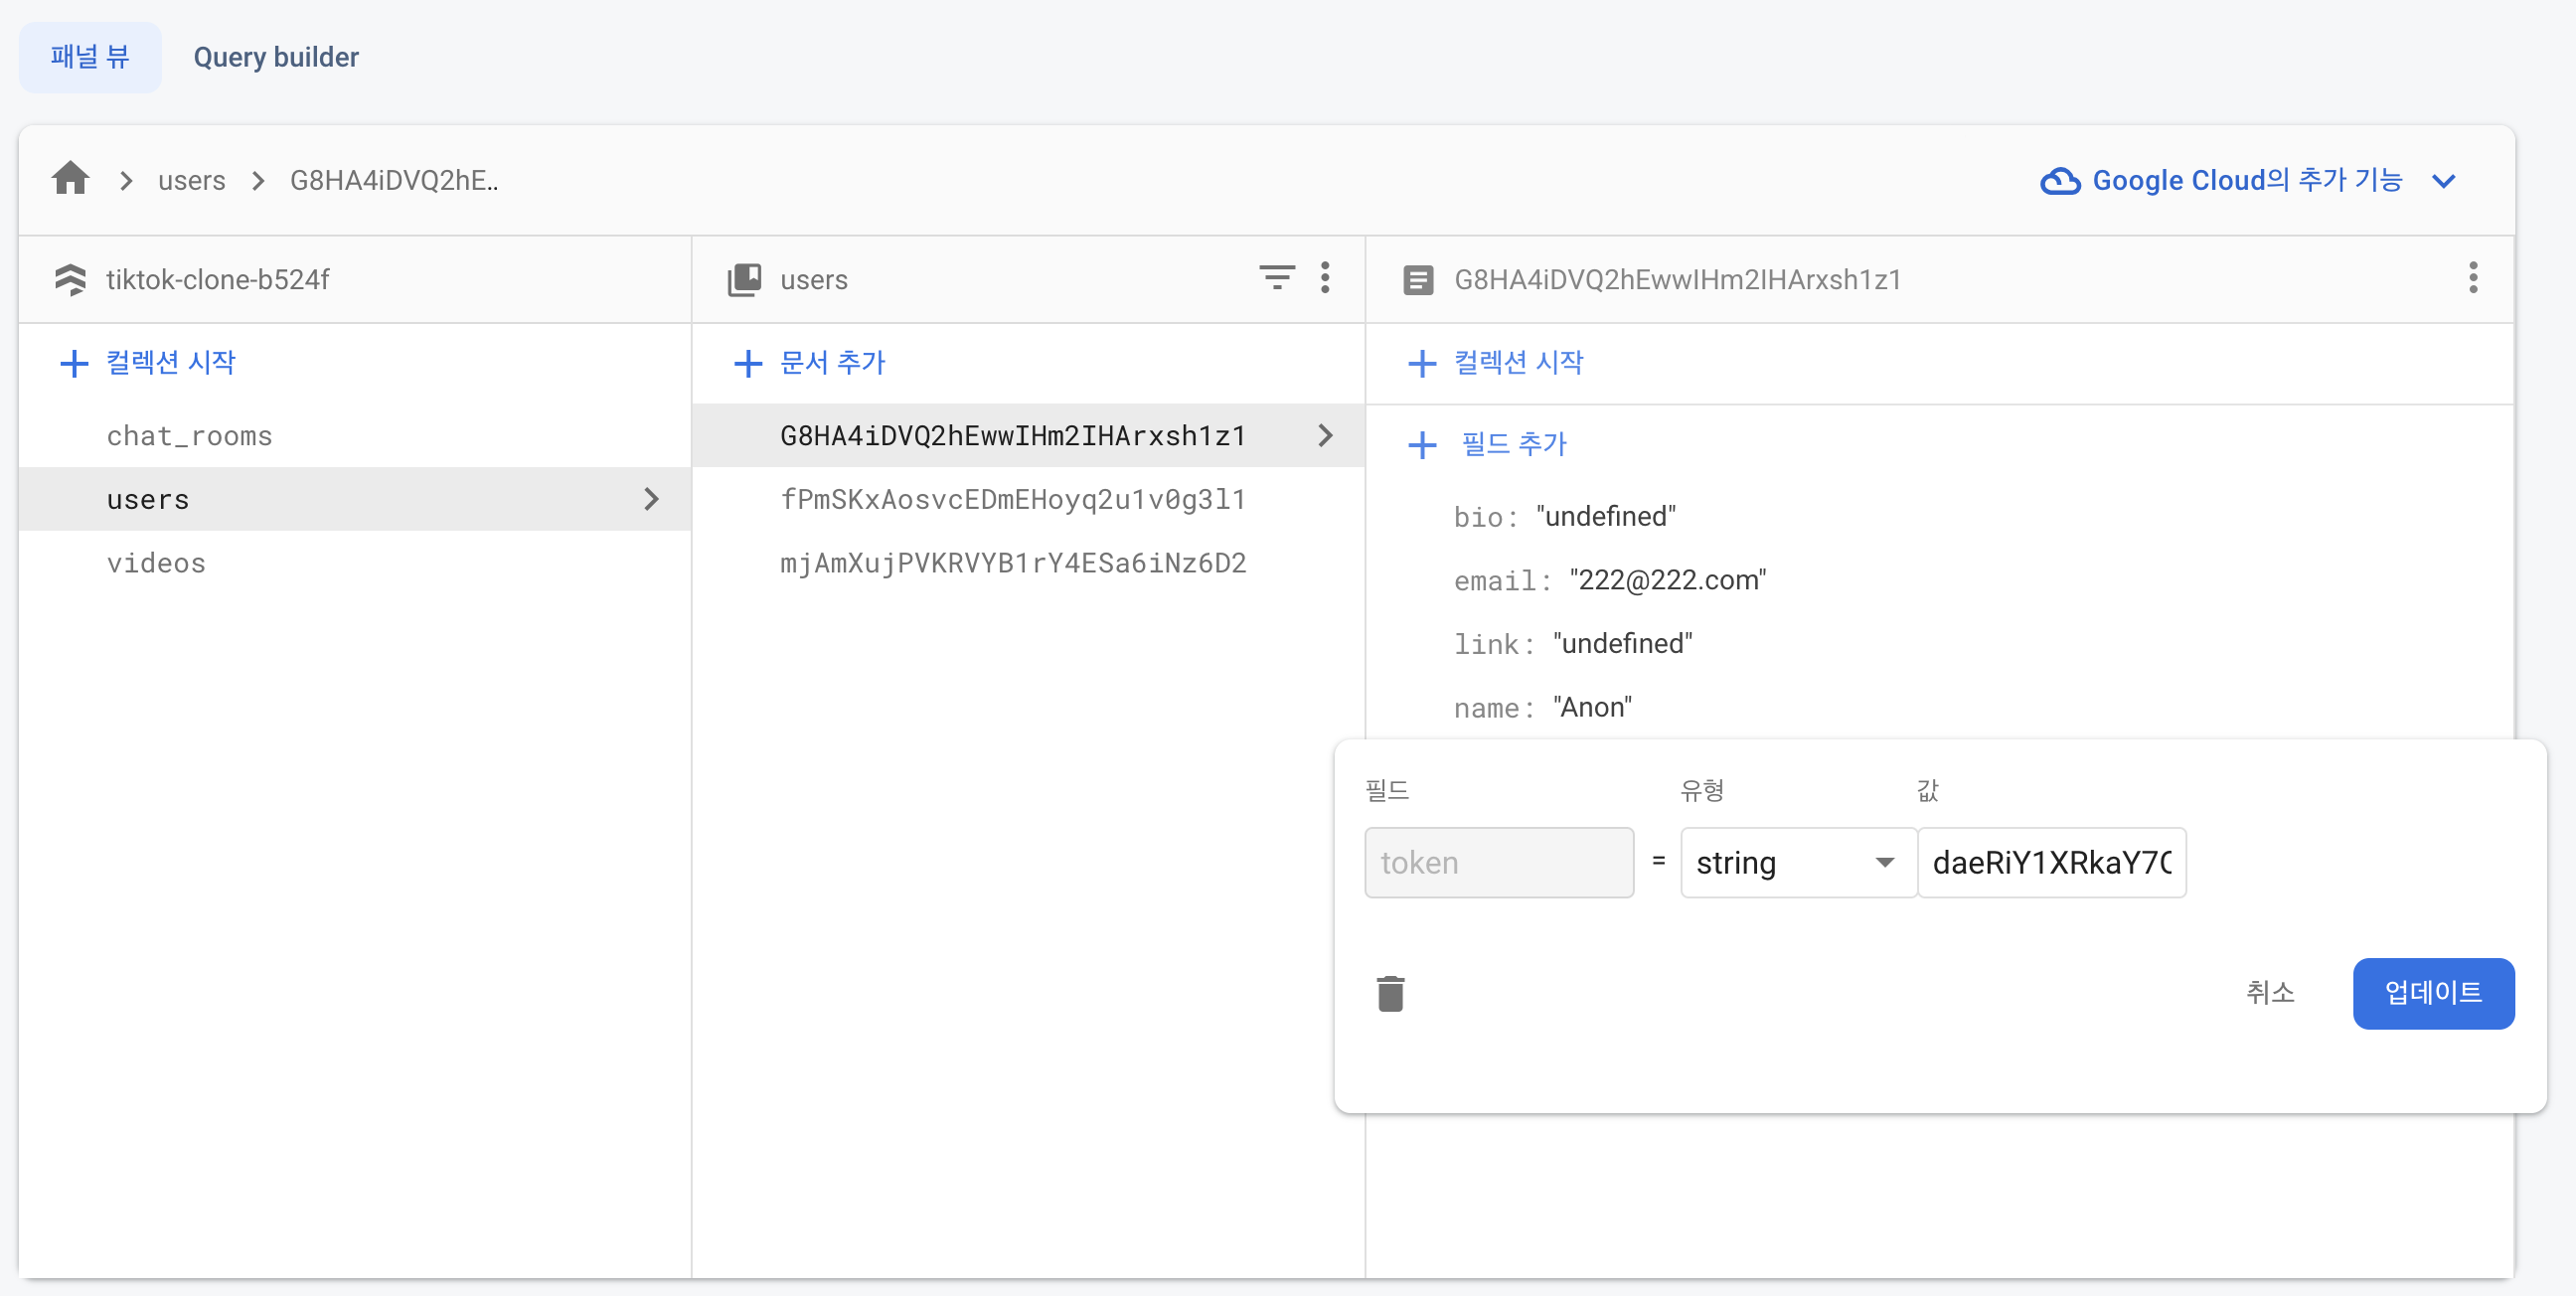Screen dimensions: 2576x1296
Task: Click plus icon for 필드 추가
Action: click(1421, 444)
